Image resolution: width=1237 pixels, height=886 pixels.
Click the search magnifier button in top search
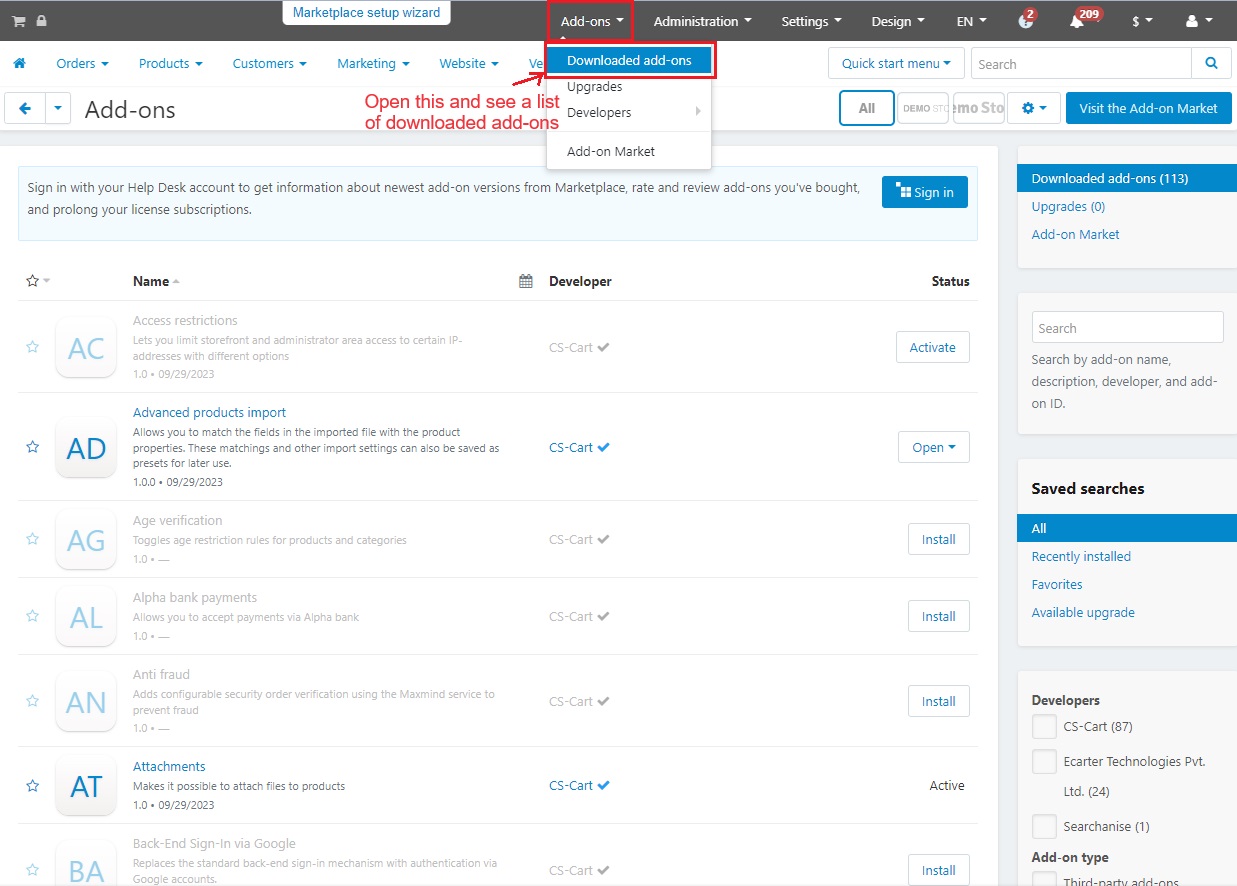pyautogui.click(x=1211, y=63)
